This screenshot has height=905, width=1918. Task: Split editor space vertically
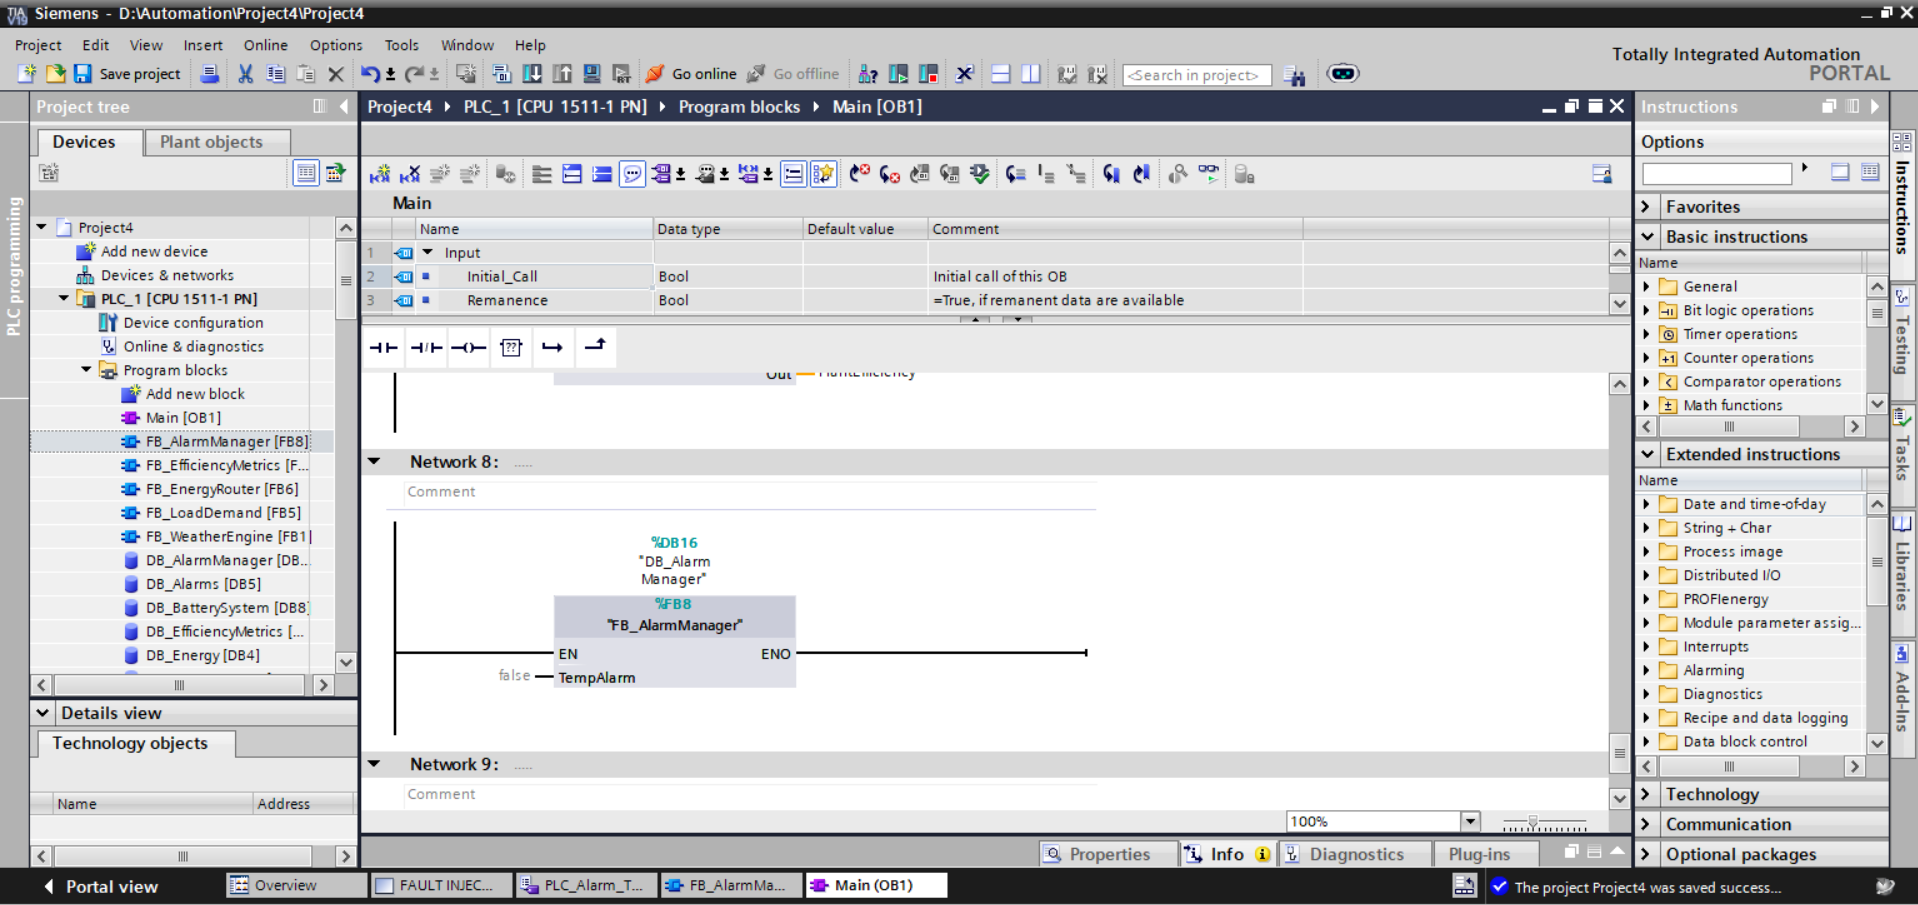point(1031,74)
